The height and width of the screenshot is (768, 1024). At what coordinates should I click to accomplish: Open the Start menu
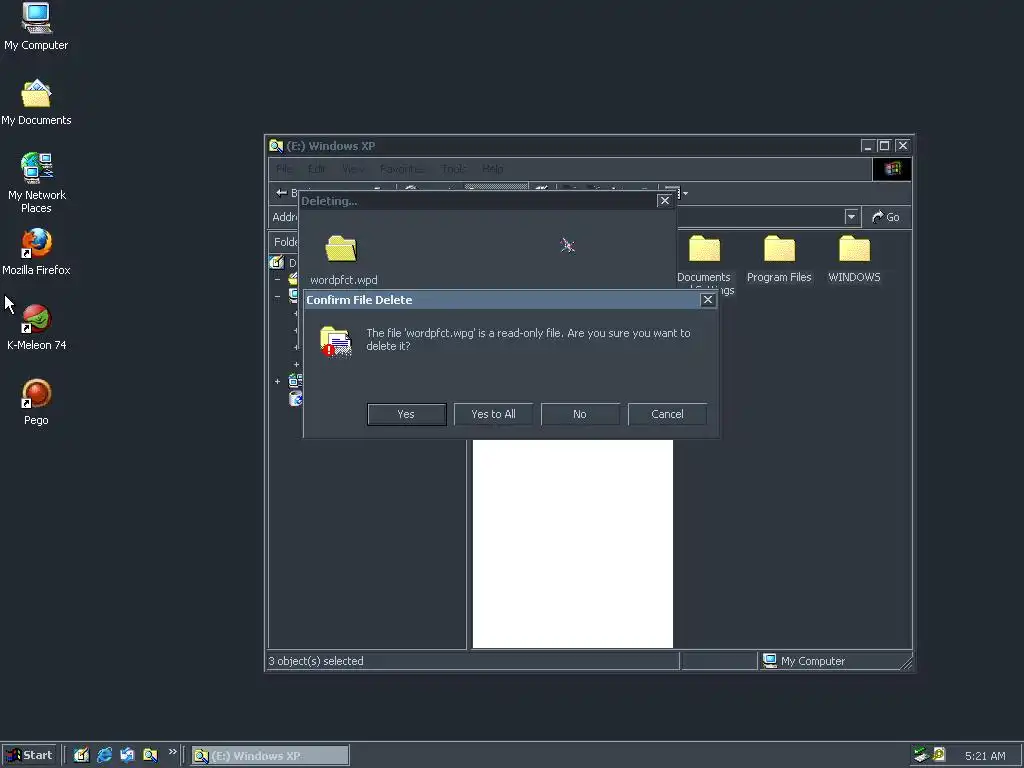29,755
